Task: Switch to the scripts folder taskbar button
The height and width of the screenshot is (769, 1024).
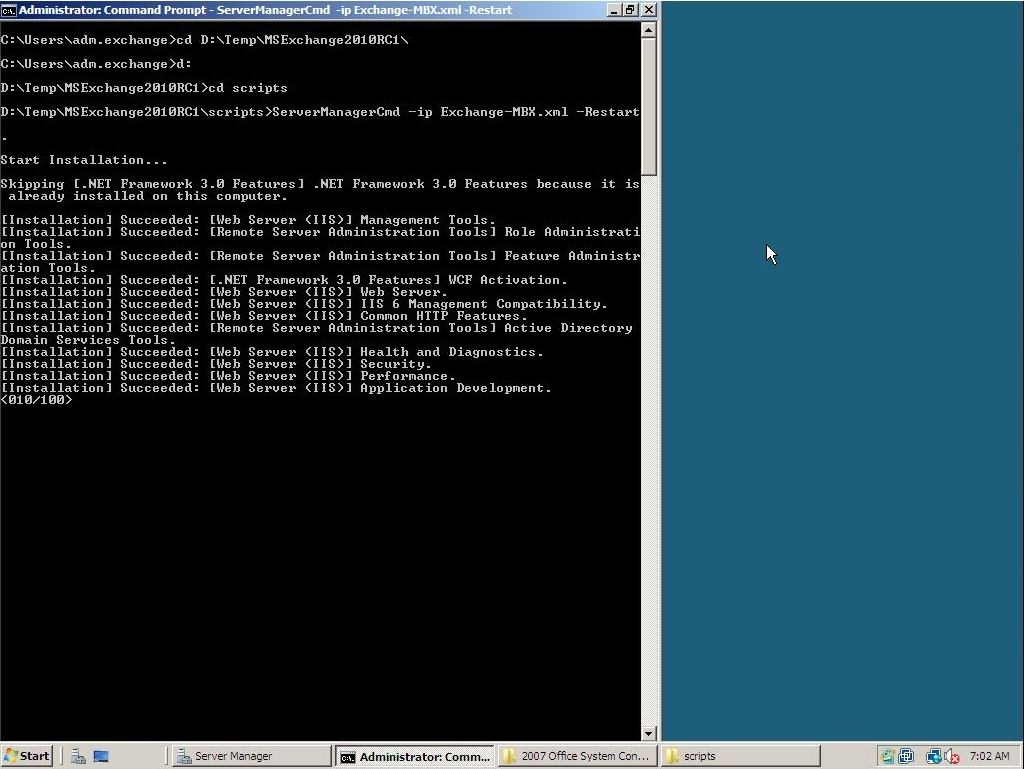Action: [x=741, y=756]
